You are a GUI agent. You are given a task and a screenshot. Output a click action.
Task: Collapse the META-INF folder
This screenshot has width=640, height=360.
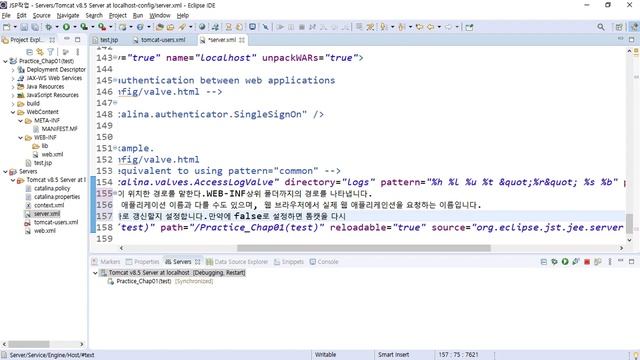tap(20, 121)
